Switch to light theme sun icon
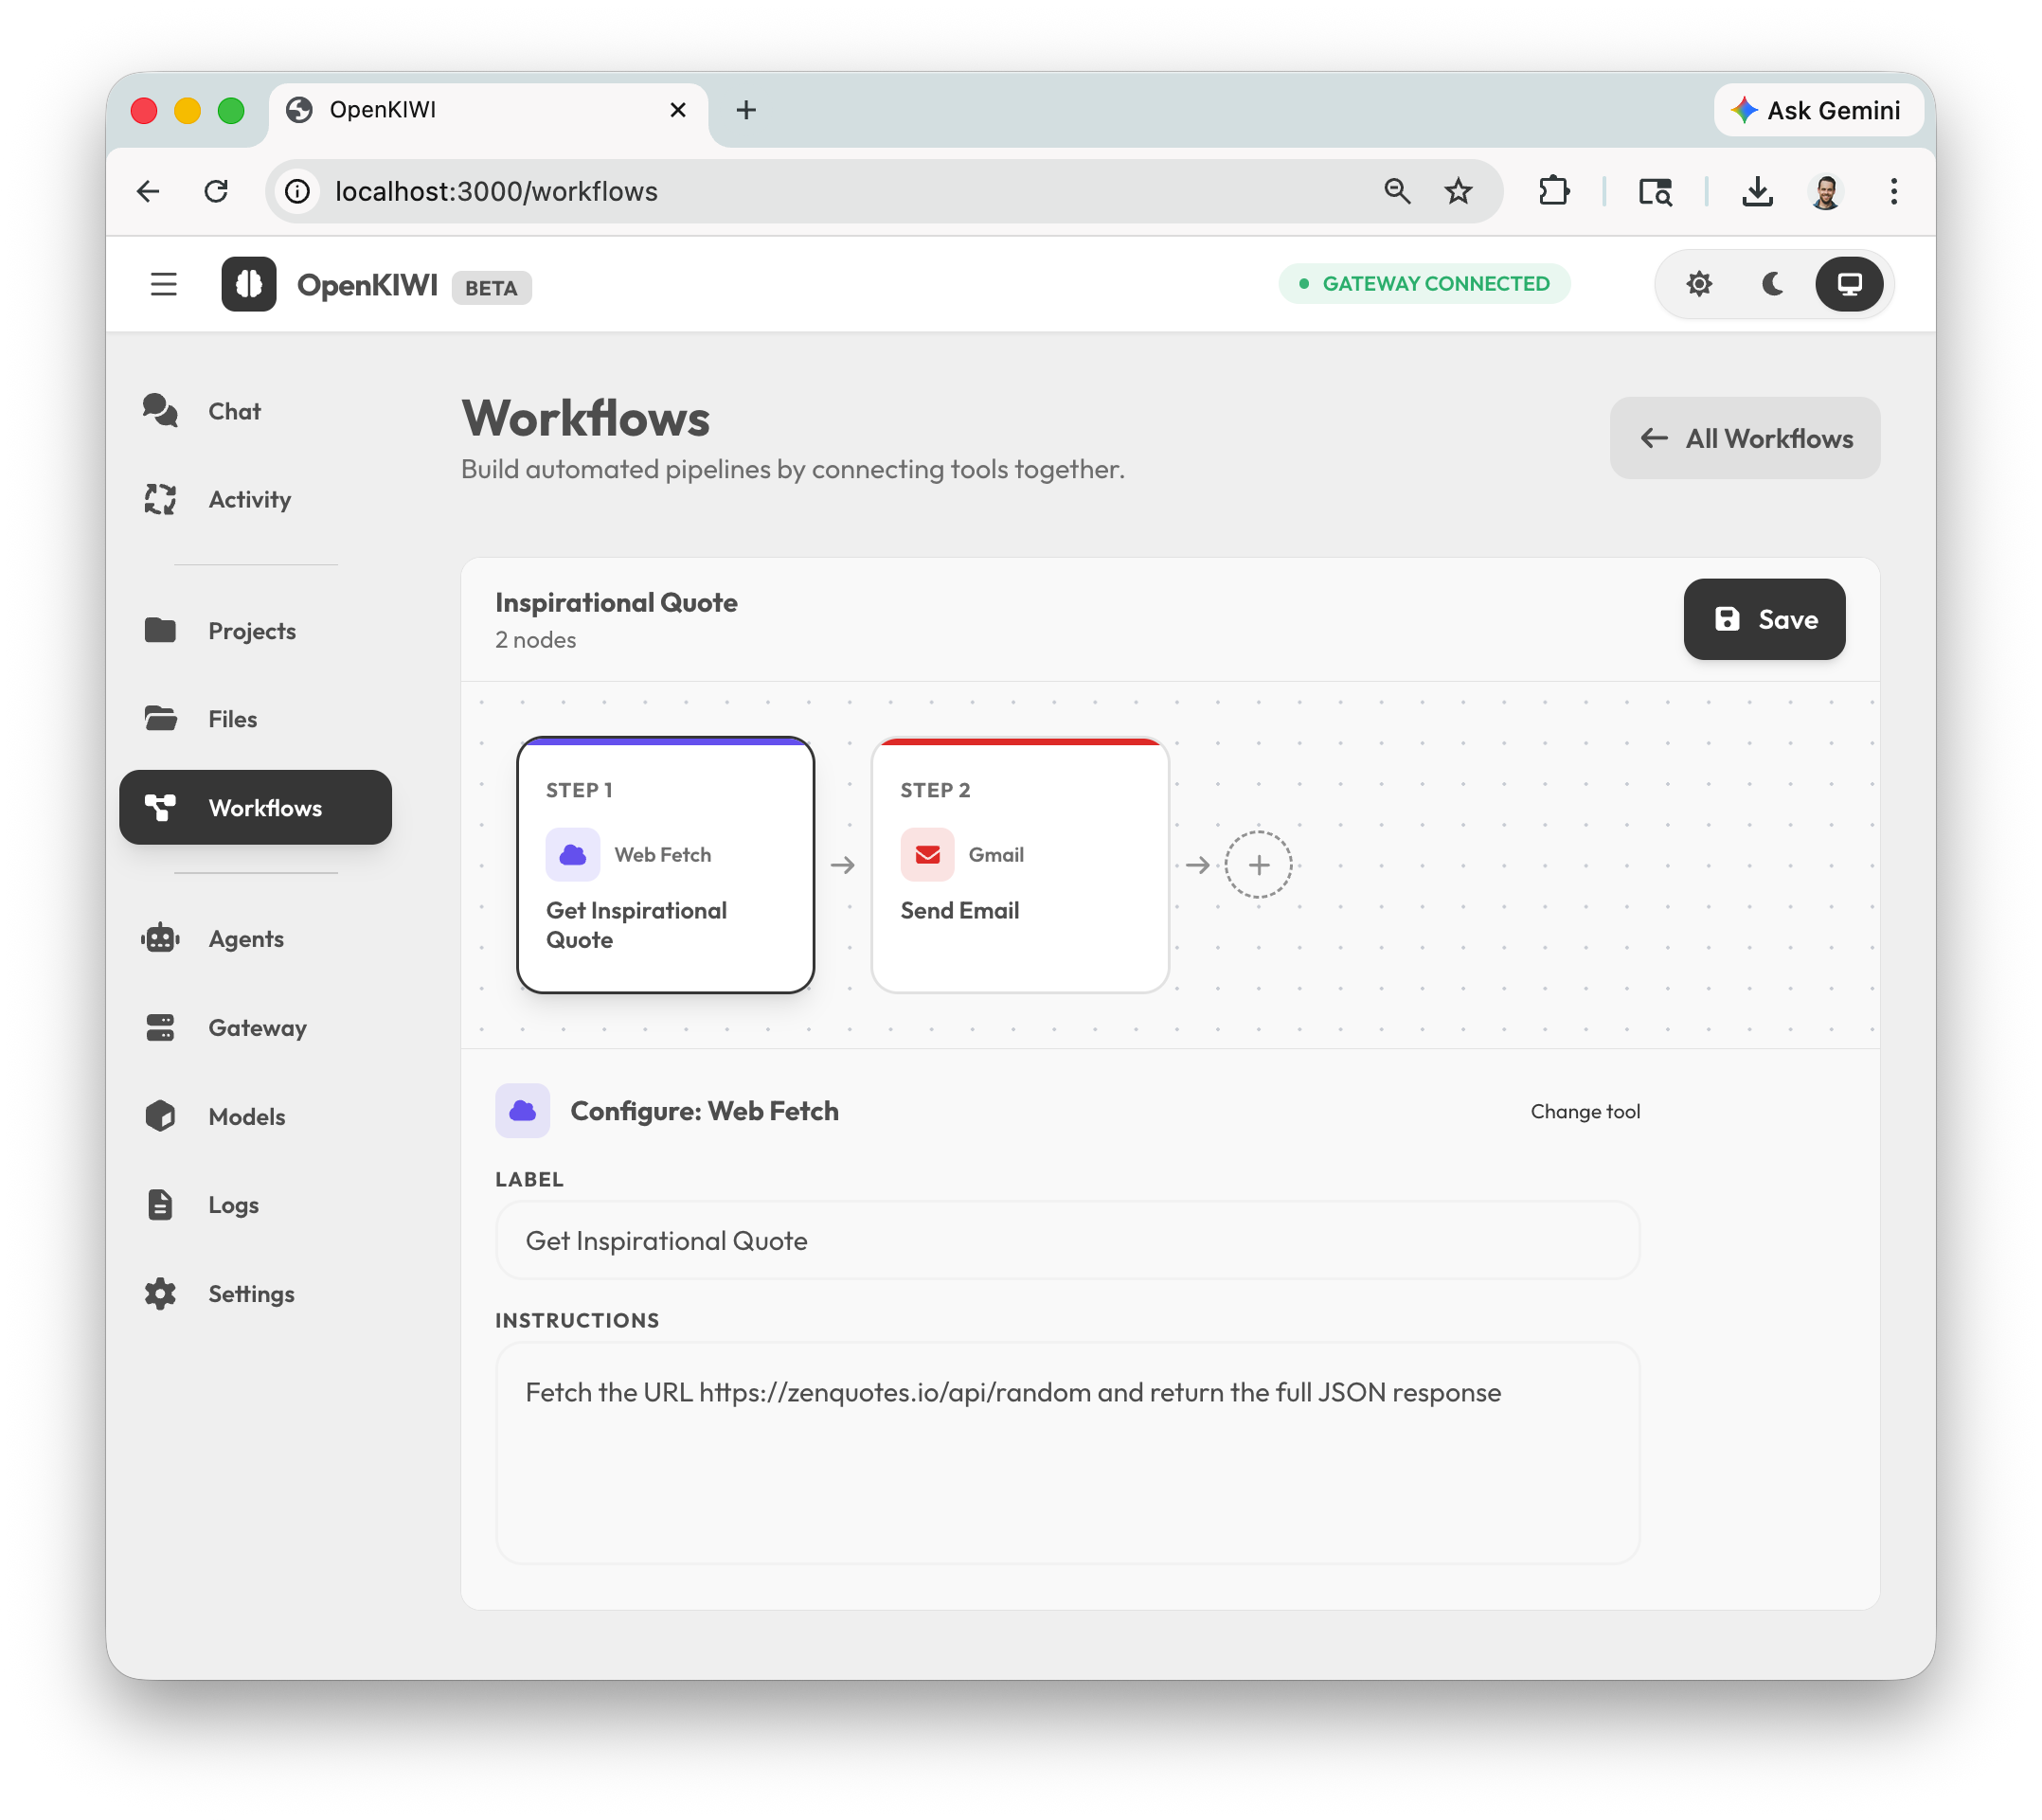 coord(1698,284)
